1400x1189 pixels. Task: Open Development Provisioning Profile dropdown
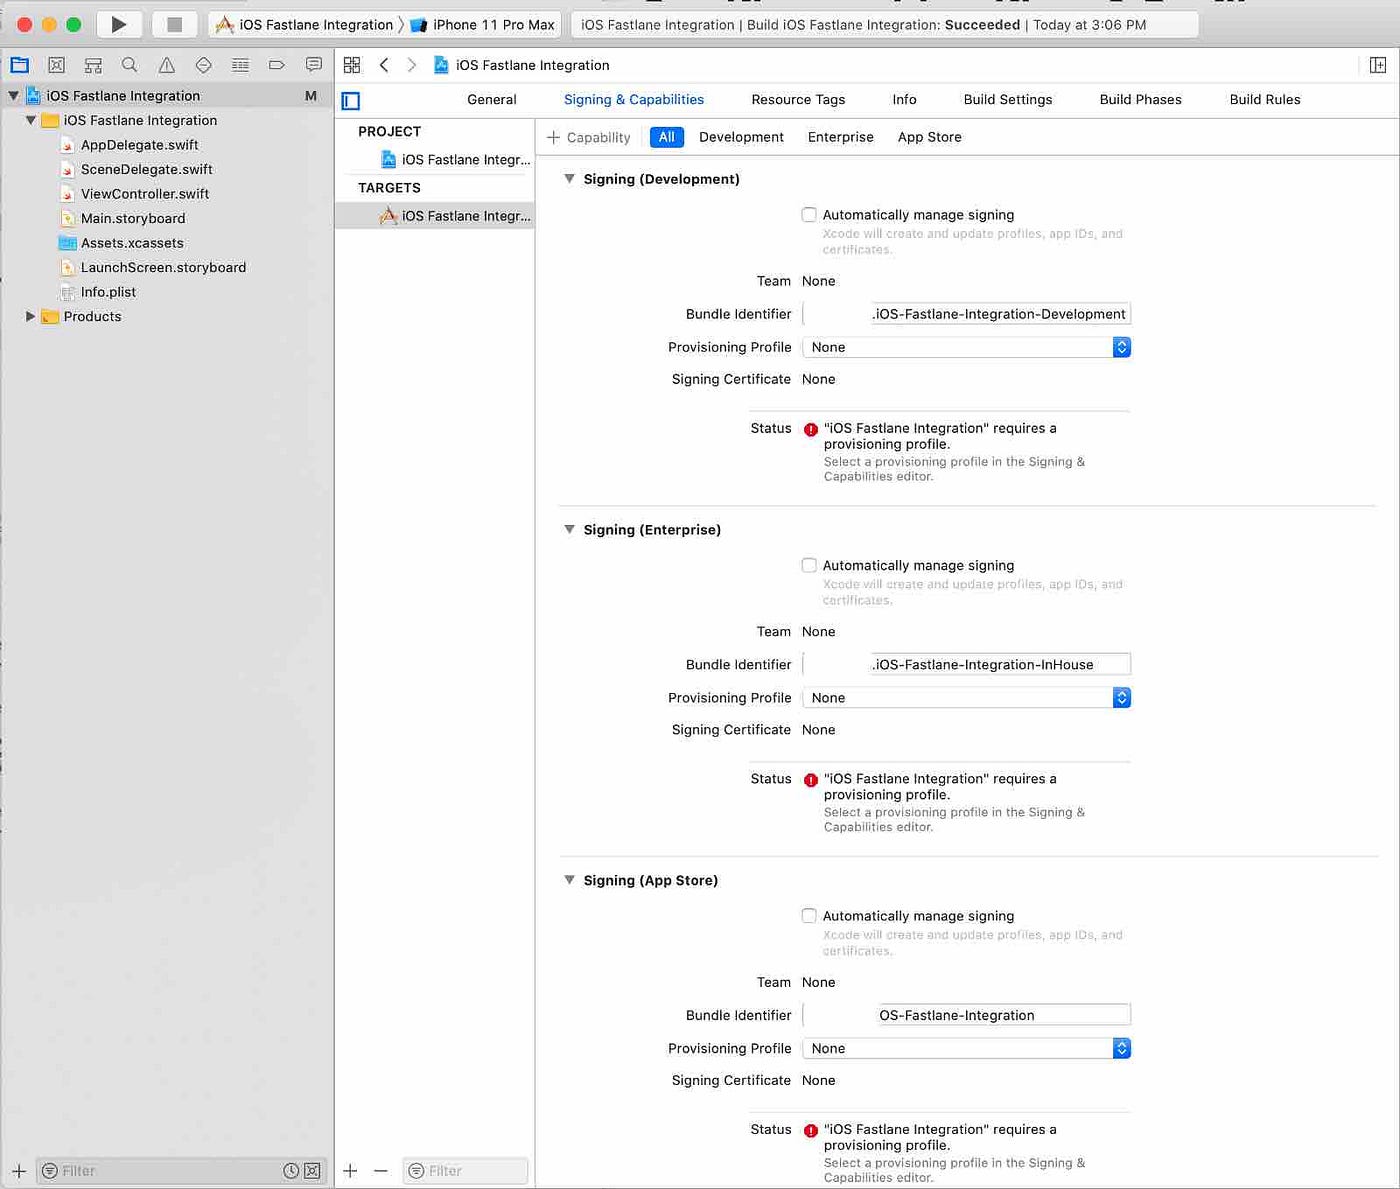click(x=966, y=347)
